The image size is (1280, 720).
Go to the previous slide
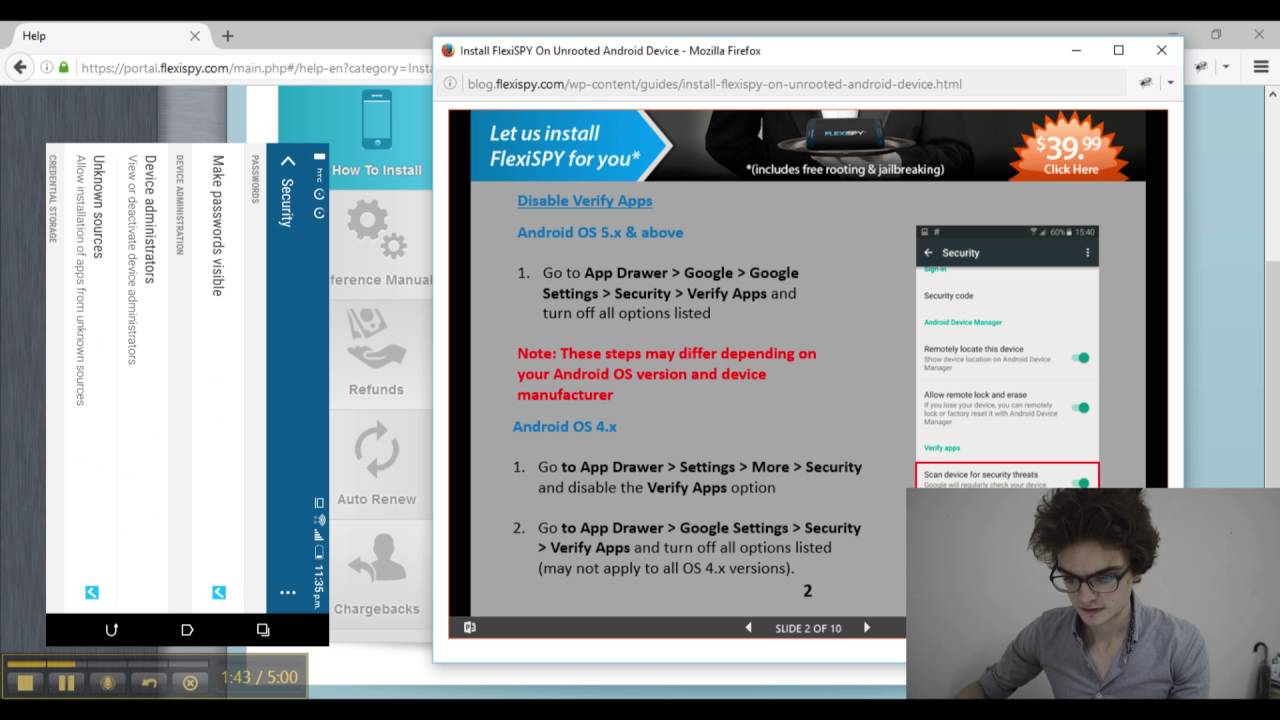click(748, 628)
